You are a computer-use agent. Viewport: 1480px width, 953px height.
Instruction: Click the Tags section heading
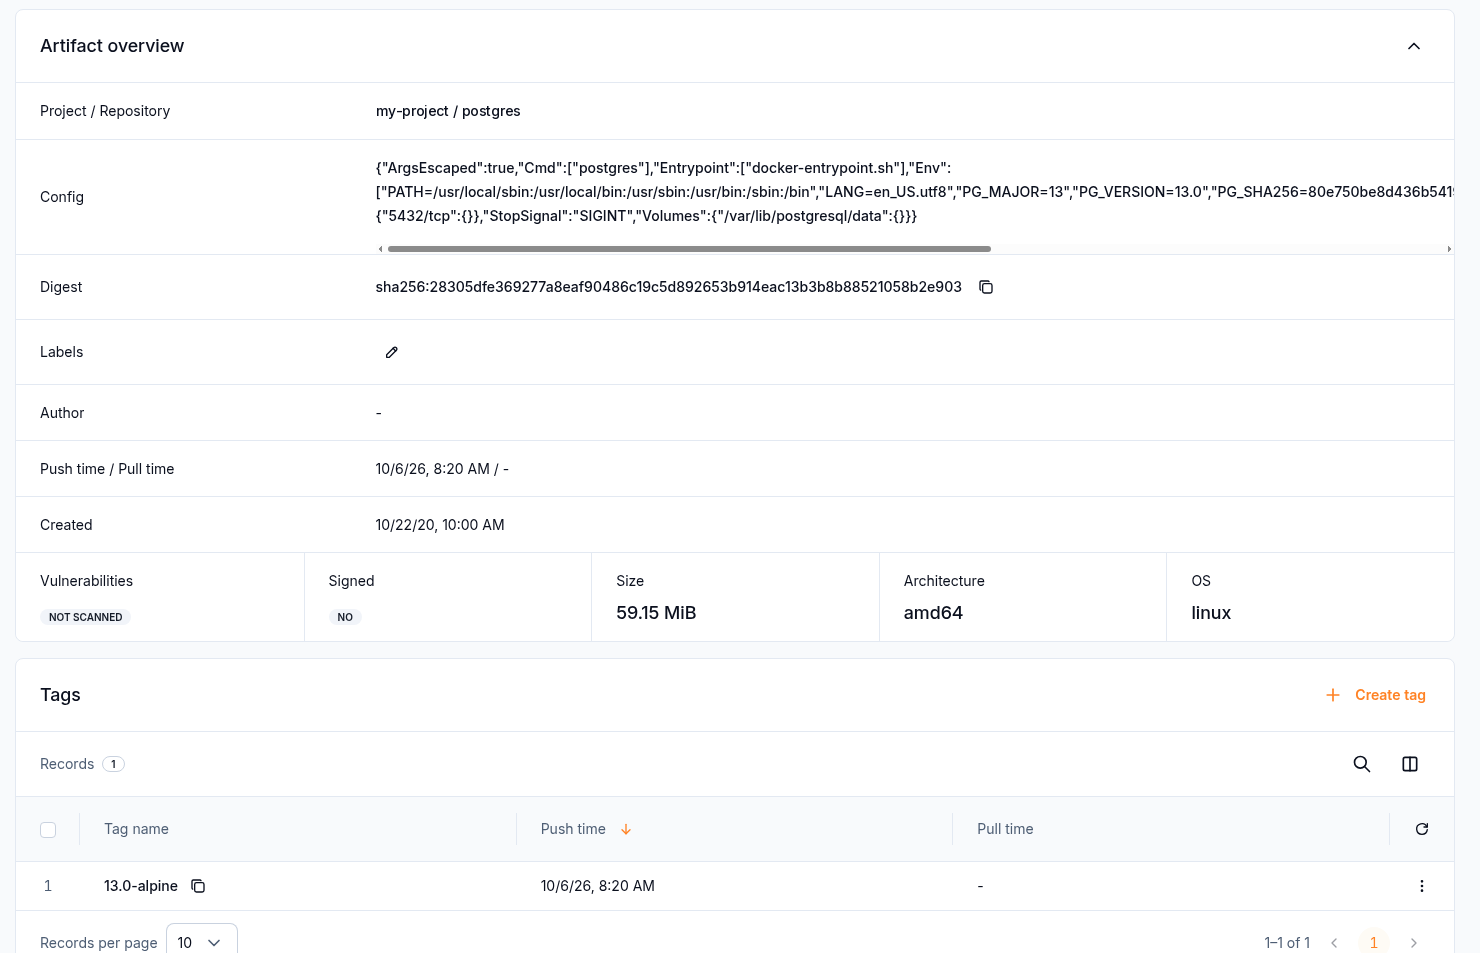pyautogui.click(x=60, y=695)
